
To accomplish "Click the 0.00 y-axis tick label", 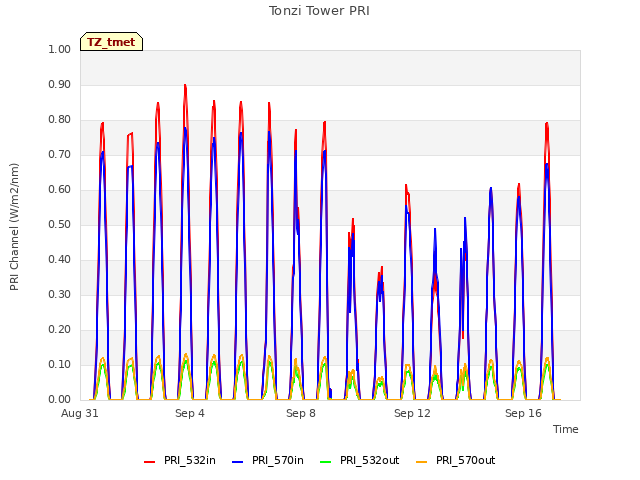I will tap(60, 399).
